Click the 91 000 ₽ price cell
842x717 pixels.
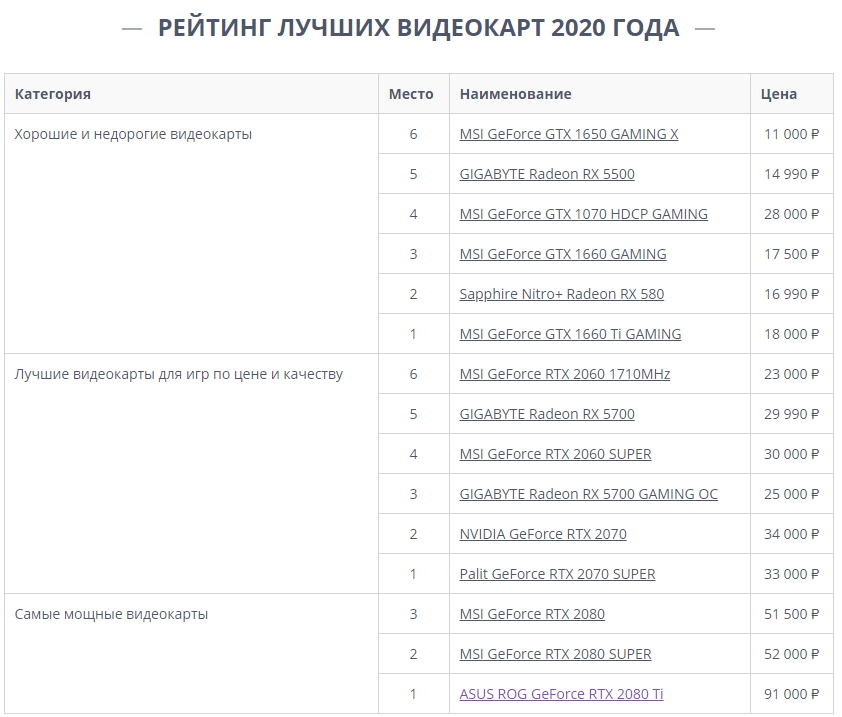pyautogui.click(x=791, y=694)
